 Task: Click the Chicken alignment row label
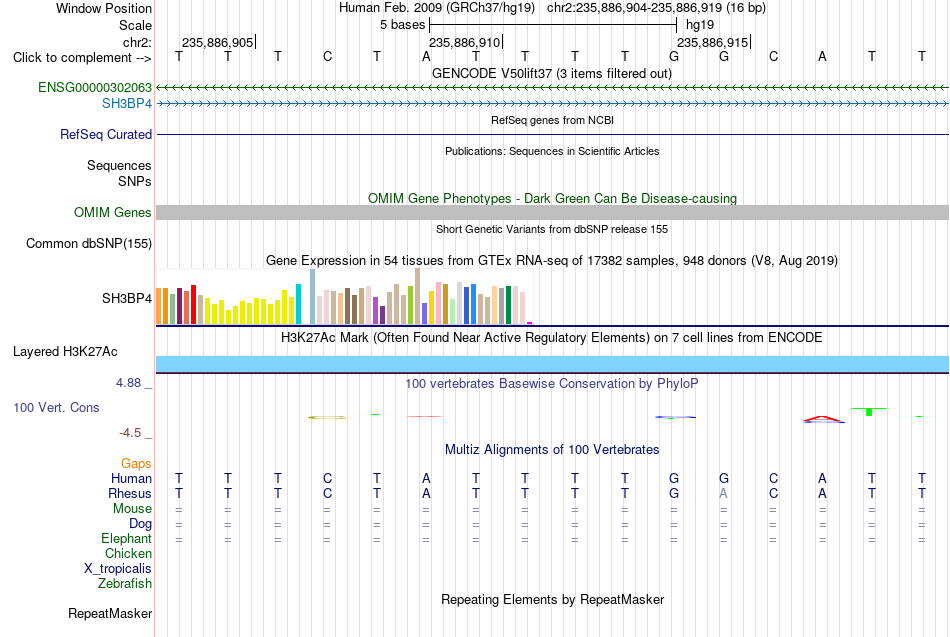(x=128, y=553)
